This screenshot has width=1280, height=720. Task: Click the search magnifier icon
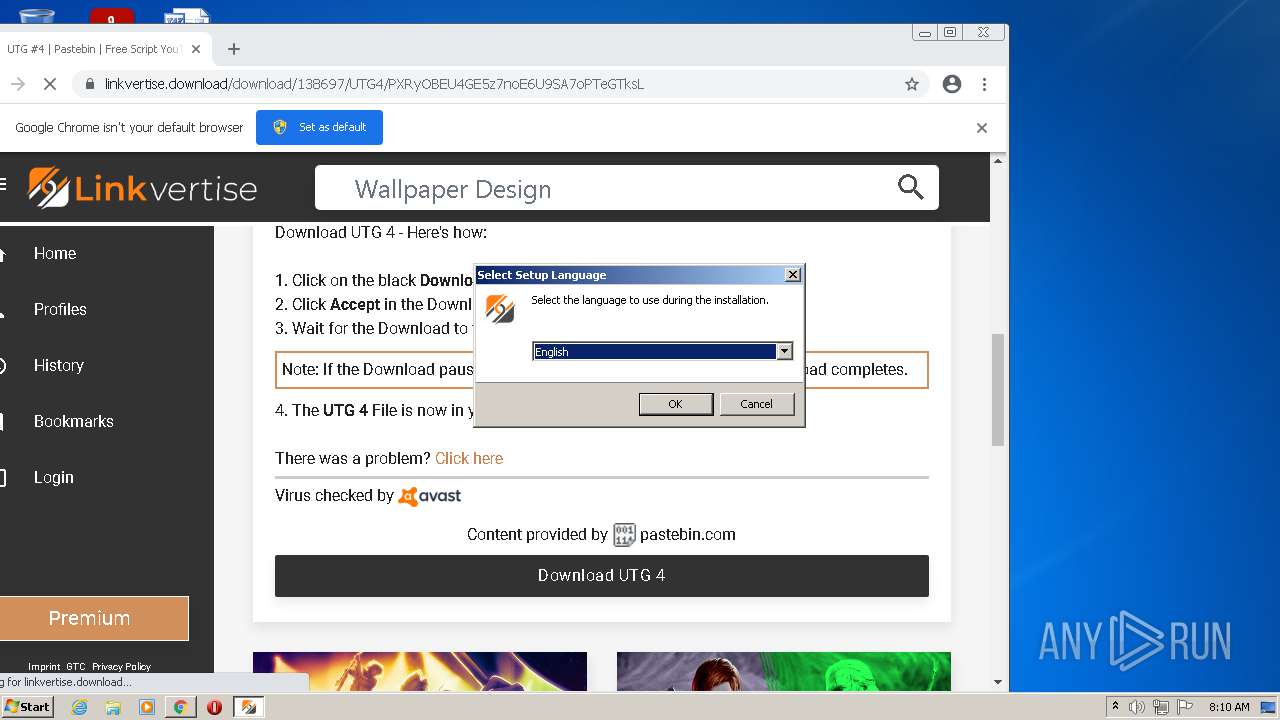(x=910, y=187)
